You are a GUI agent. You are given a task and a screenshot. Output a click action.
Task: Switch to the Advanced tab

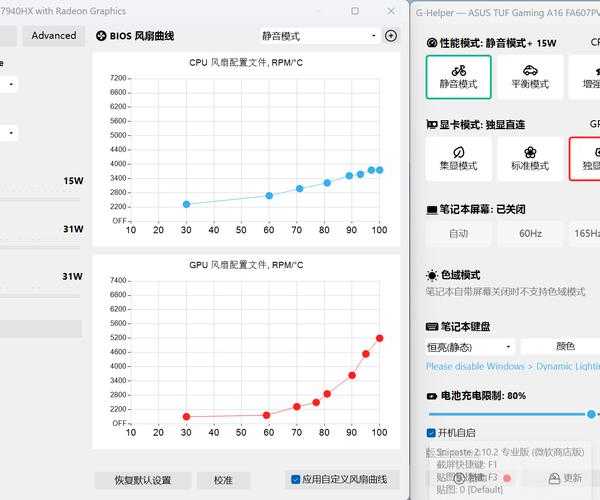coord(54,36)
